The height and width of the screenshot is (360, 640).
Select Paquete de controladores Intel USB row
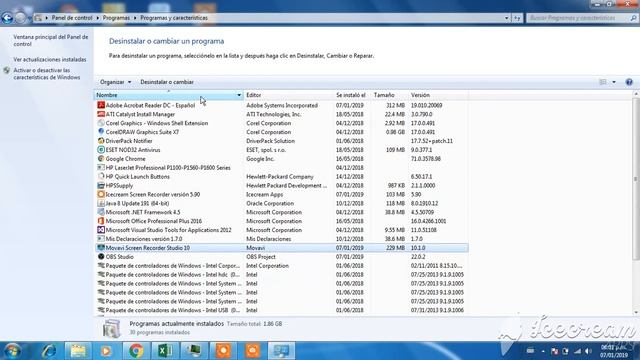(282, 310)
